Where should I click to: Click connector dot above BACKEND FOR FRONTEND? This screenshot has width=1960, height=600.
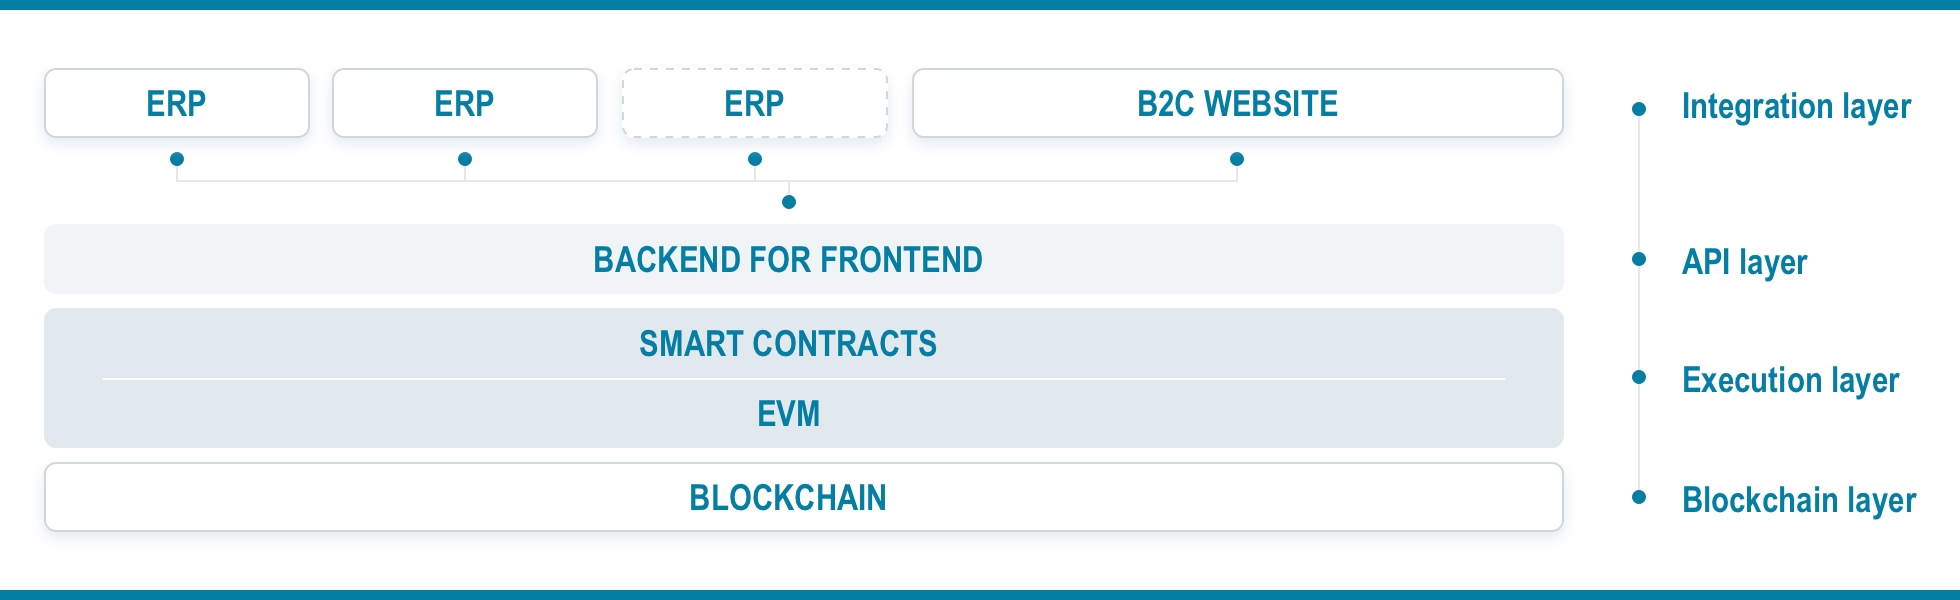pyautogui.click(x=789, y=202)
